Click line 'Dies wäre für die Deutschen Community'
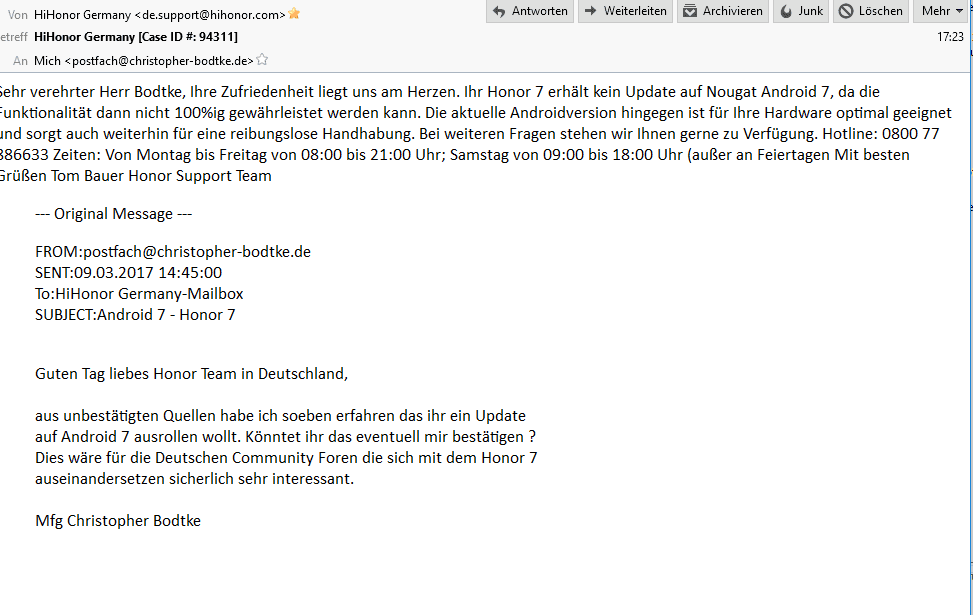The image size is (973, 615). tap(286, 458)
